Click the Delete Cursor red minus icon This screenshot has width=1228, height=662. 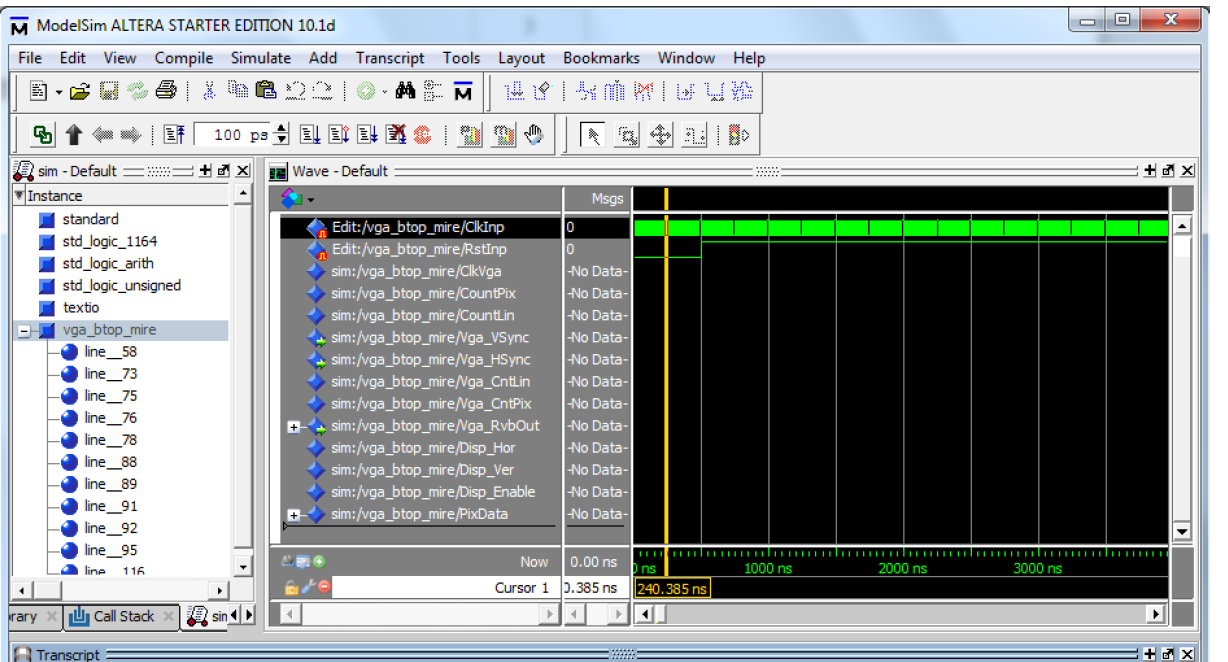[324, 587]
